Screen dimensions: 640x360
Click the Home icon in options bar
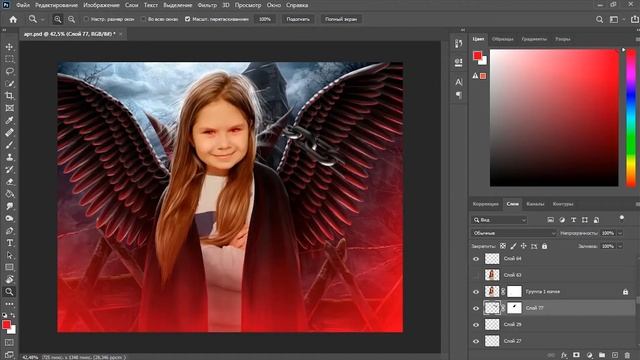click(x=13, y=19)
